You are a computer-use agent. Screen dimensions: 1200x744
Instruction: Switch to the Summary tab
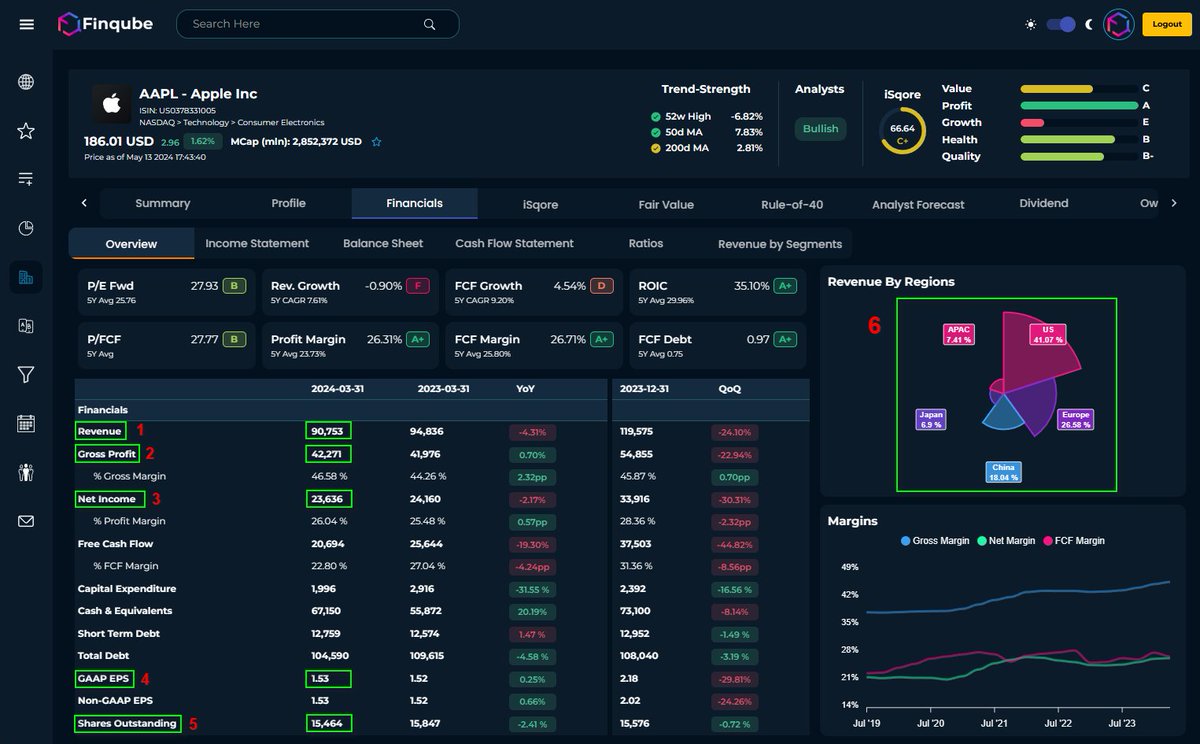(162, 203)
